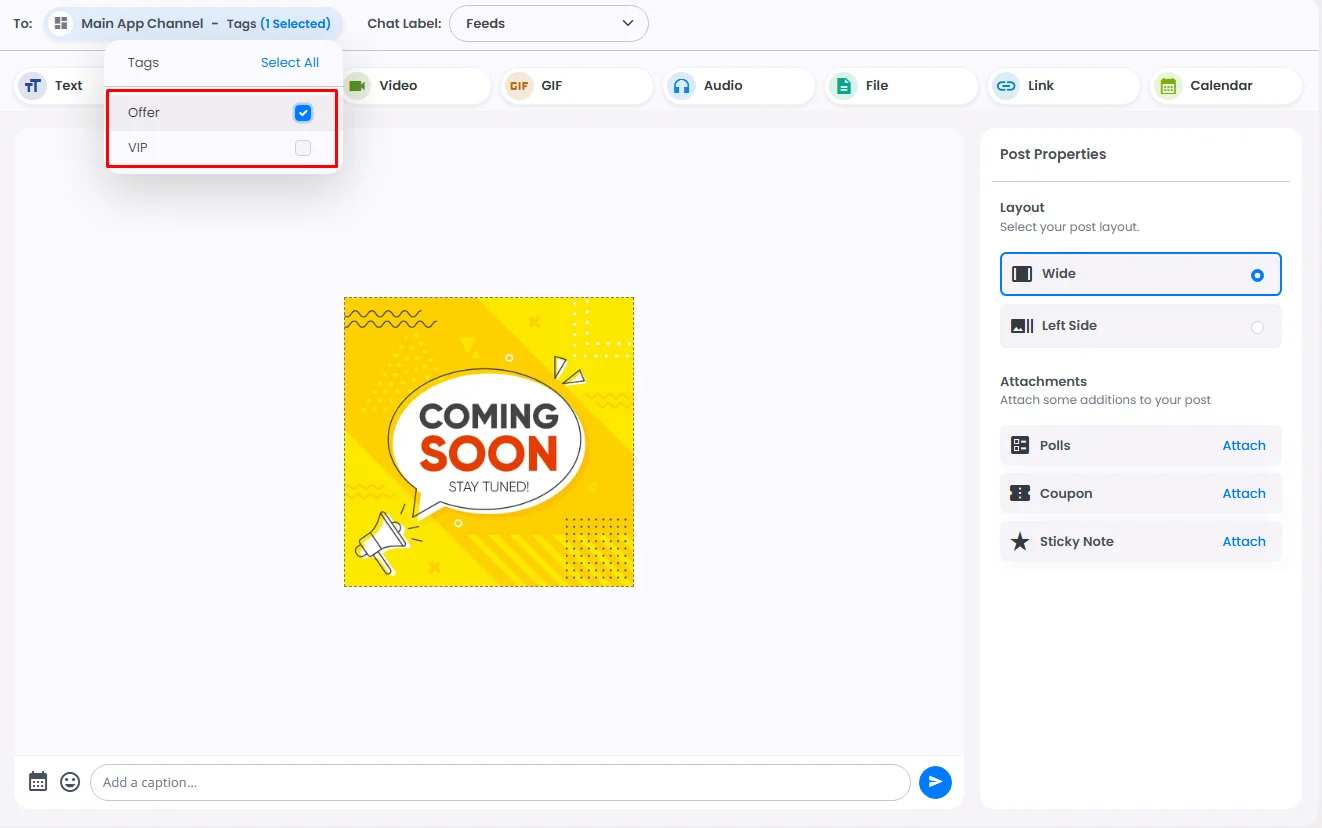Attach a coupon to the post
This screenshot has height=828, width=1322.
coord(1243,494)
